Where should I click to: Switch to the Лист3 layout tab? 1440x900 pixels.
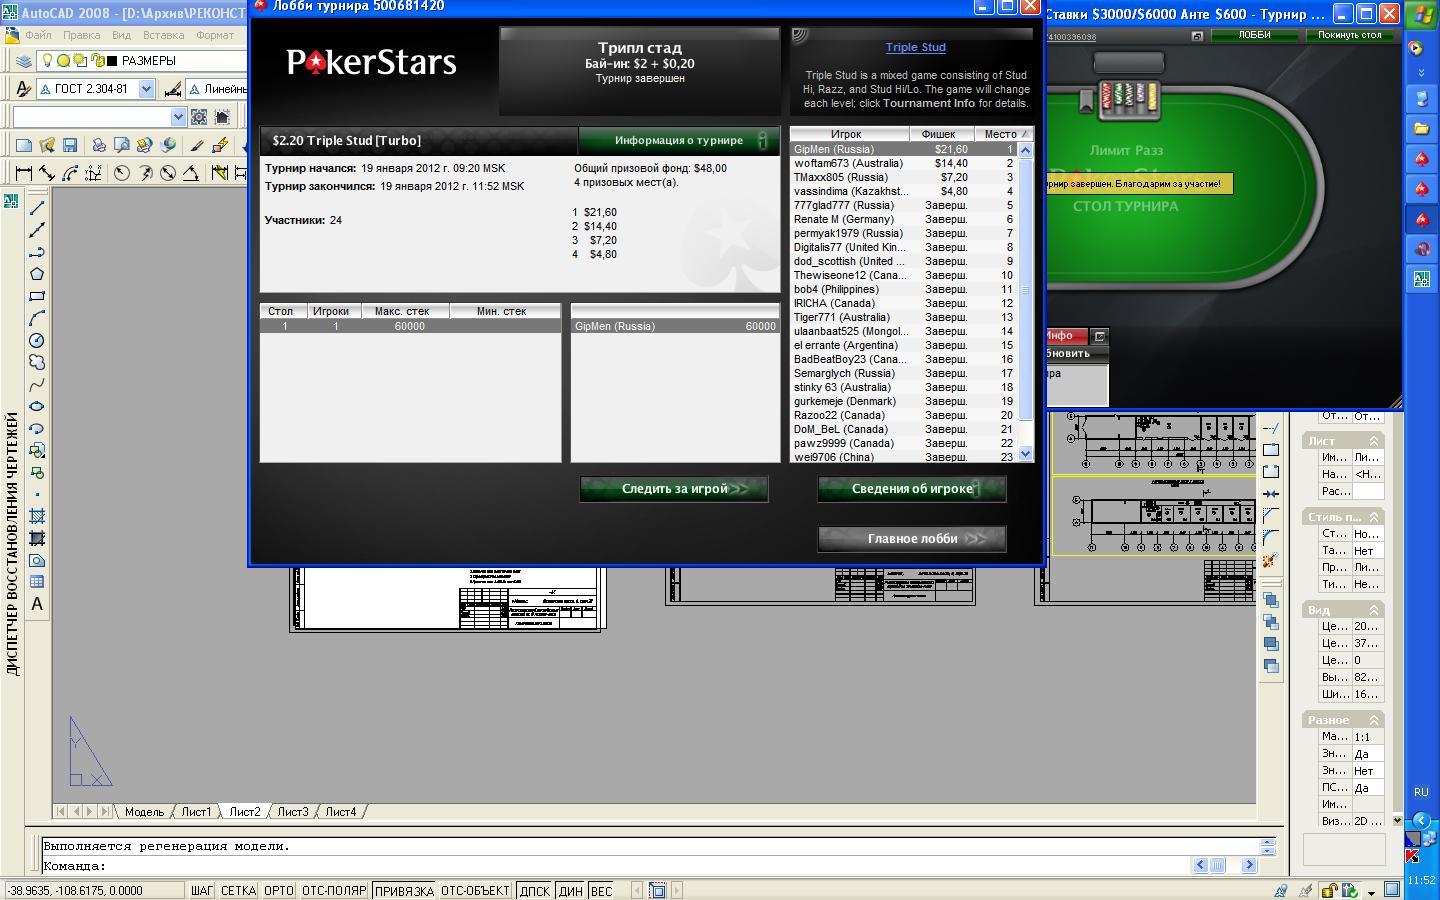point(292,812)
